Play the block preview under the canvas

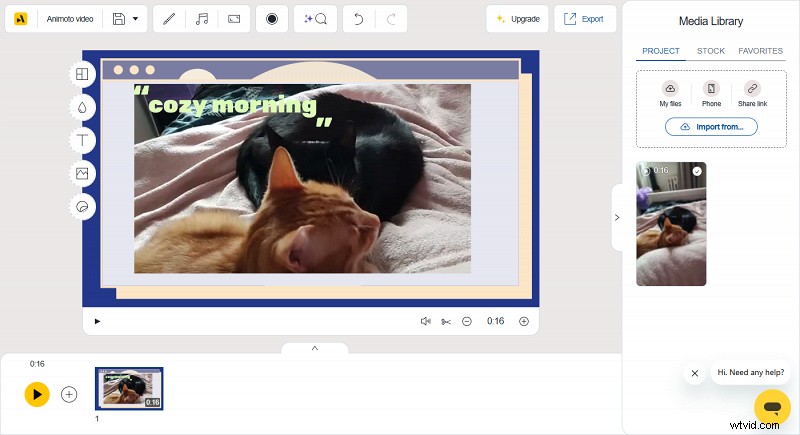click(97, 321)
